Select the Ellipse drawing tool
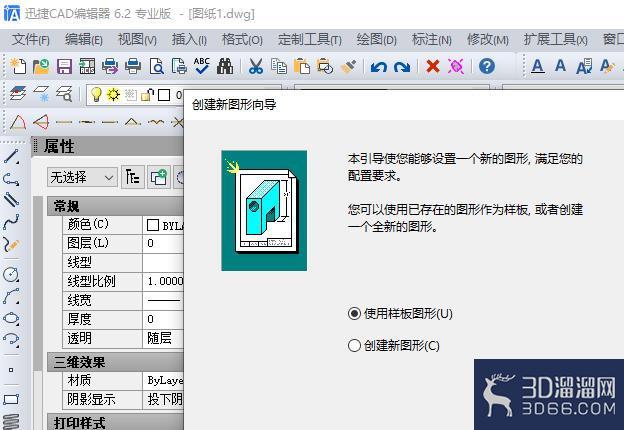 pos(11,318)
